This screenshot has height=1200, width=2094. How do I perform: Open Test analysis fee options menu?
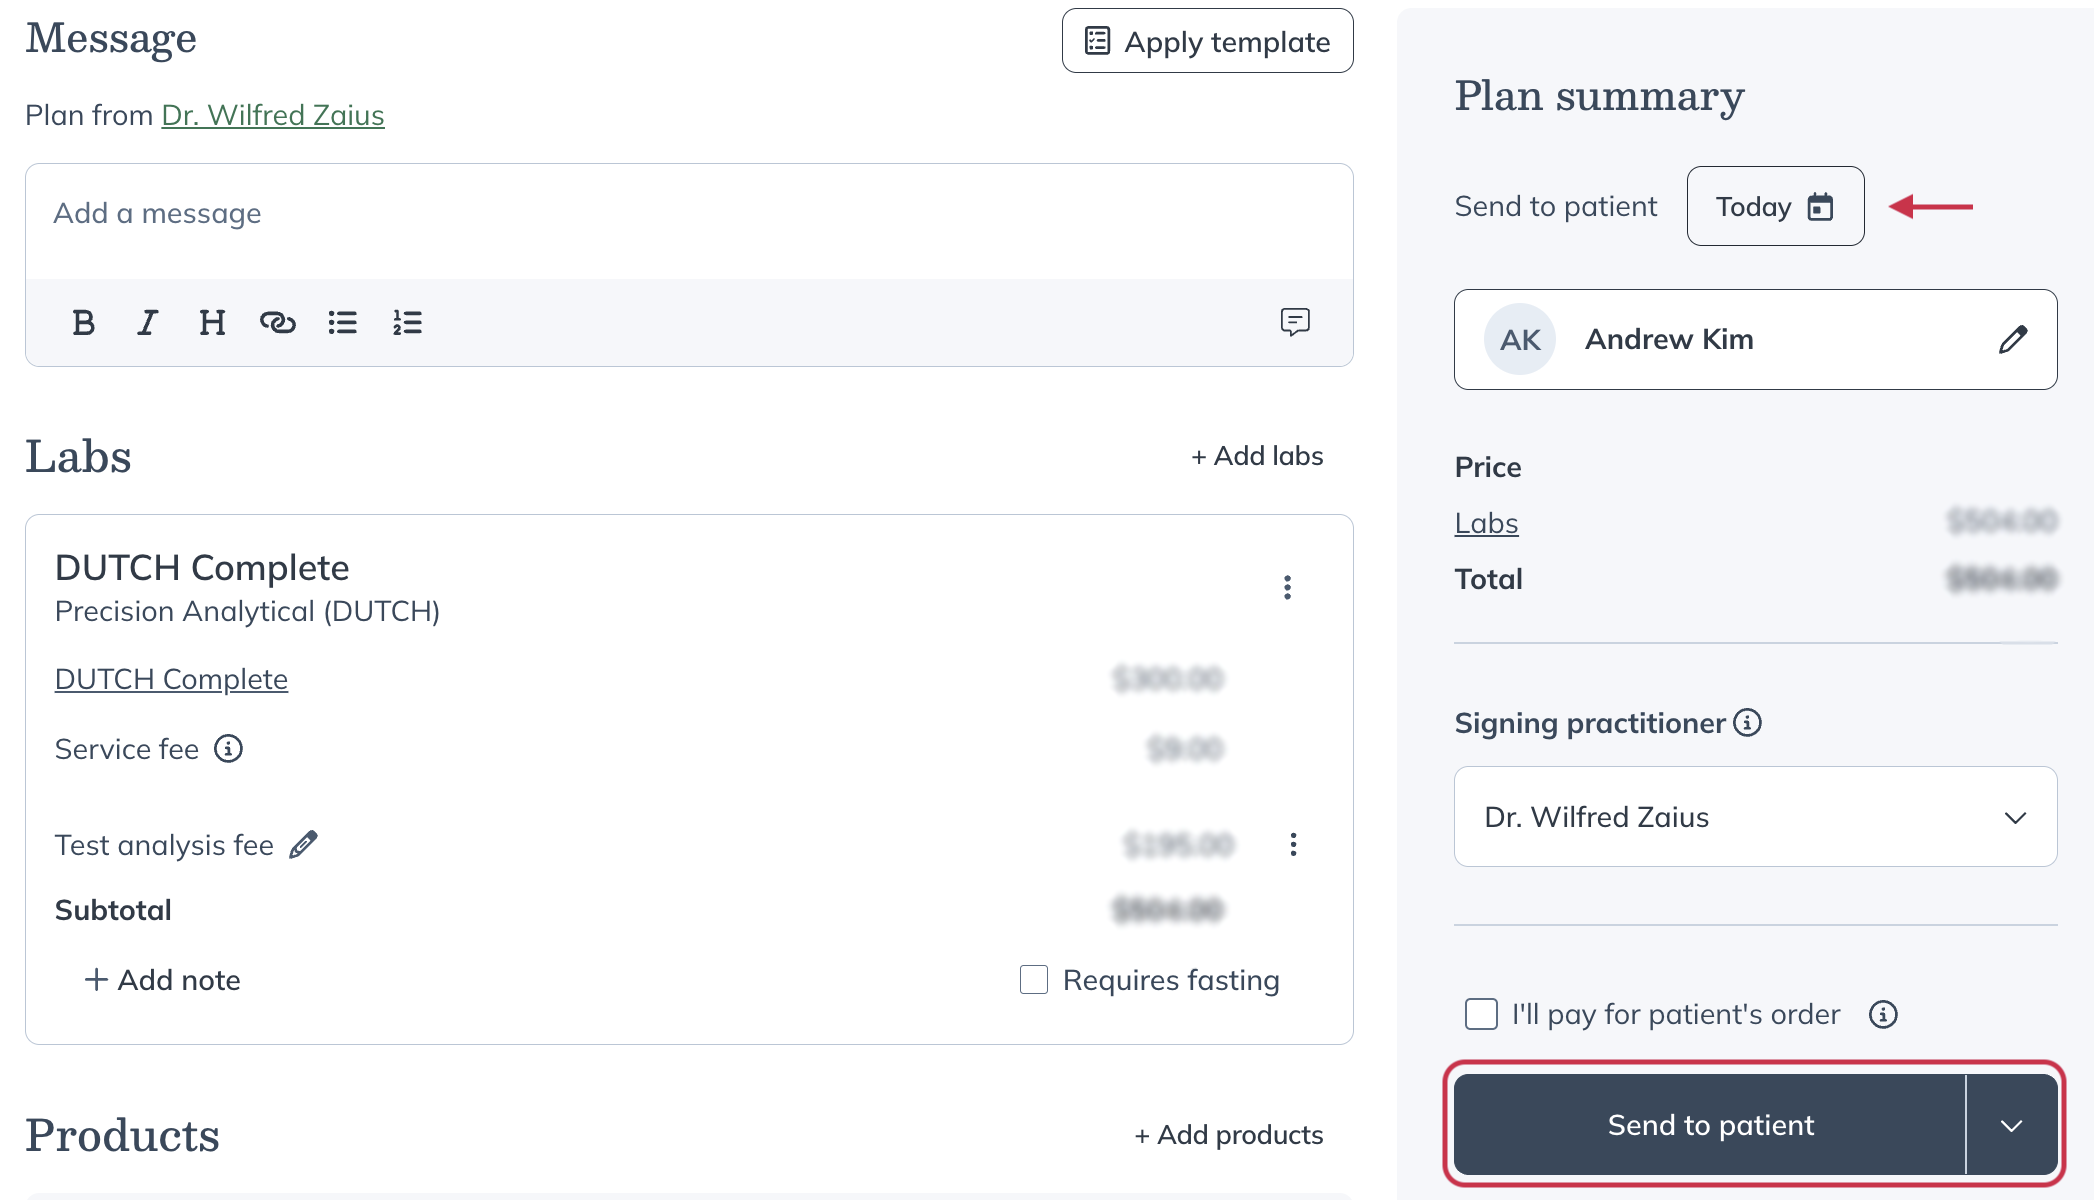(x=1293, y=845)
